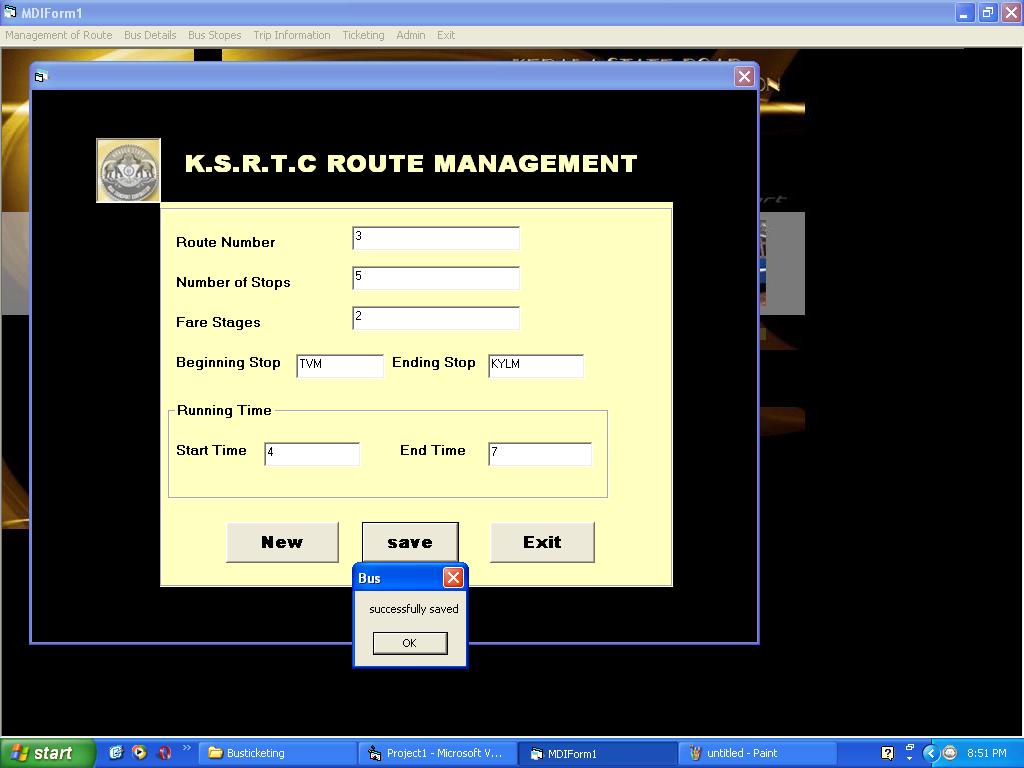Switch to the untitled - Paint taskbar button
Screen dimensions: 1024x768
pos(758,754)
